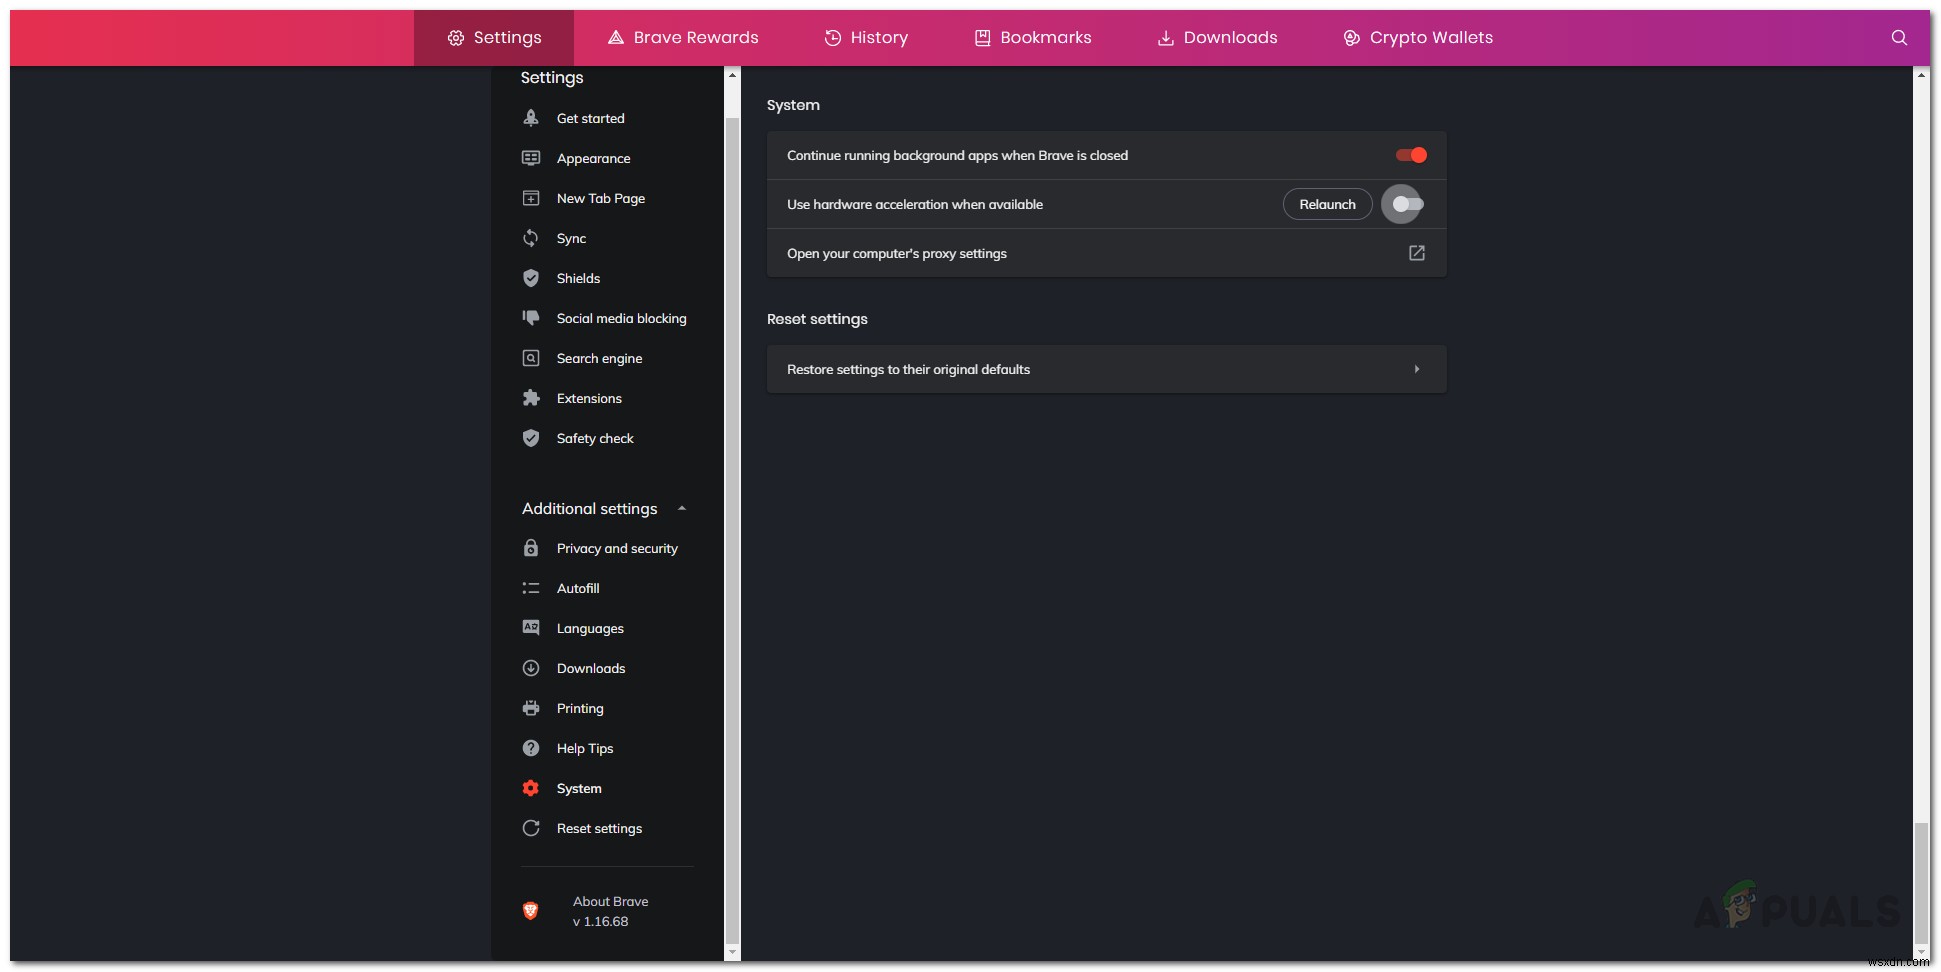This screenshot has width=1941, height=972.
Task: Click the sidebar scroll down arrow
Action: point(732,952)
